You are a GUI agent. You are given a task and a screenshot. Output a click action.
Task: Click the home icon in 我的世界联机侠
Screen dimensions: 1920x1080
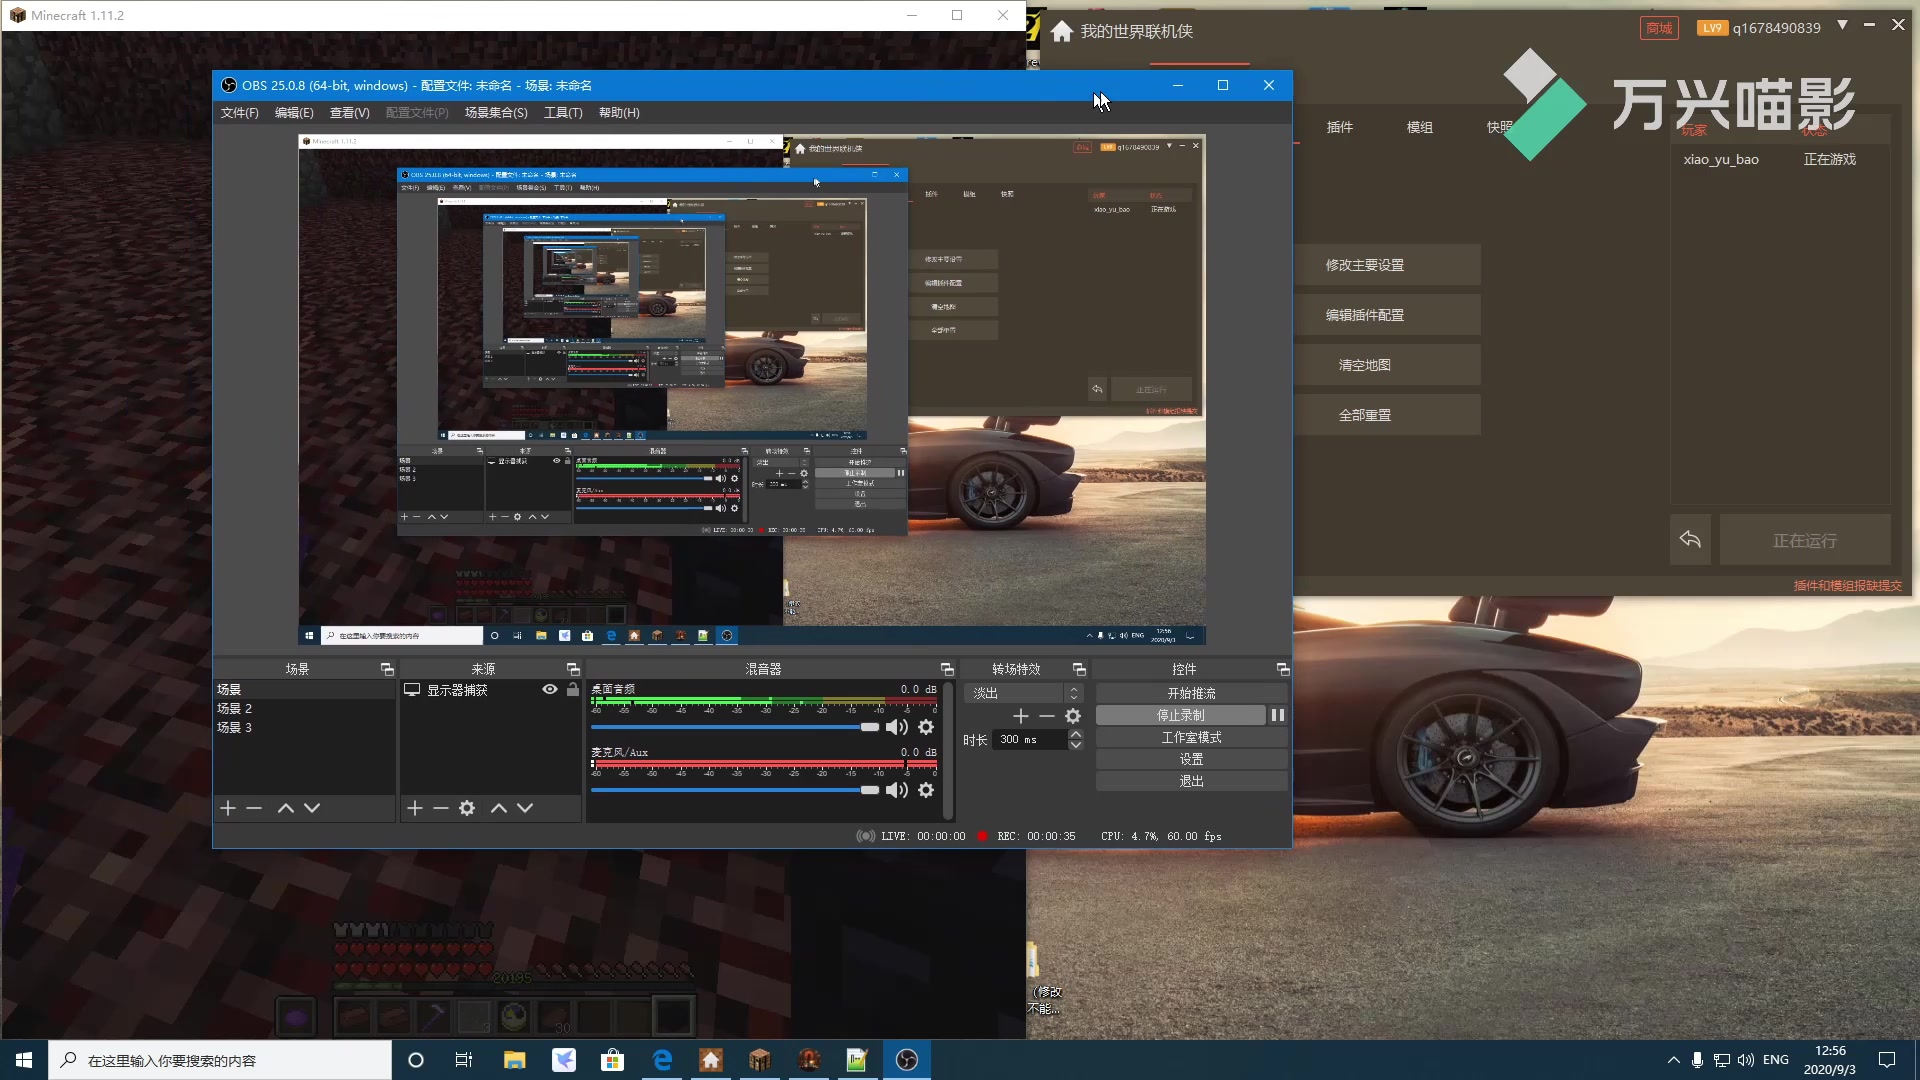pyautogui.click(x=1062, y=31)
